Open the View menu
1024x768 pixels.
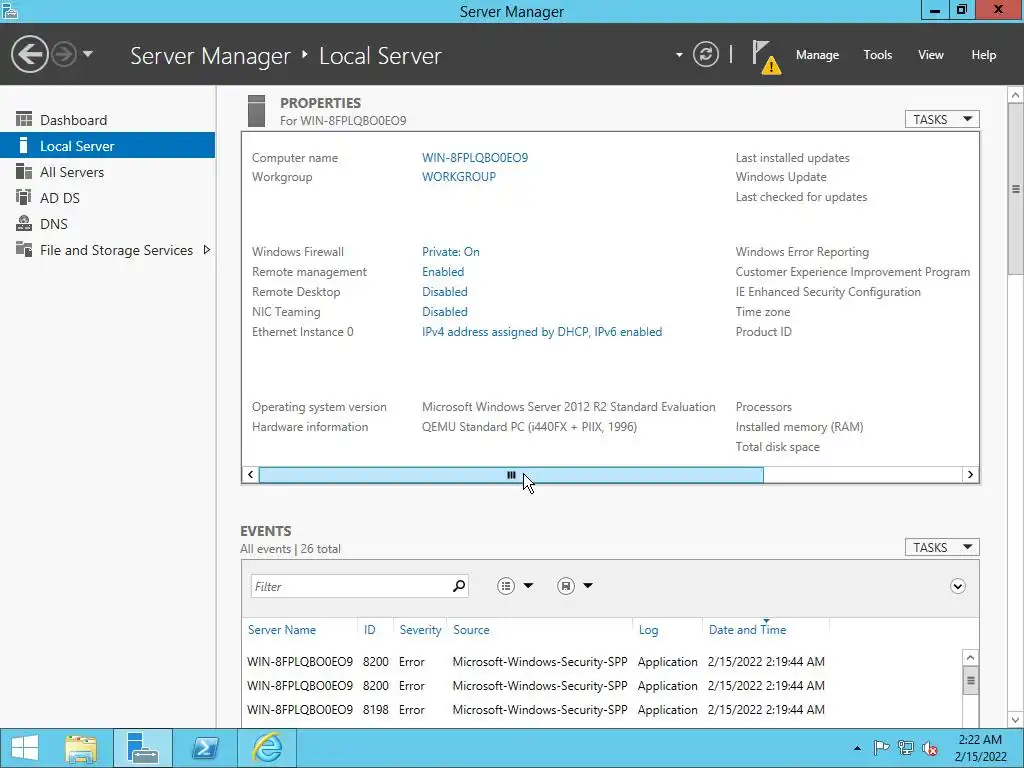[931, 55]
